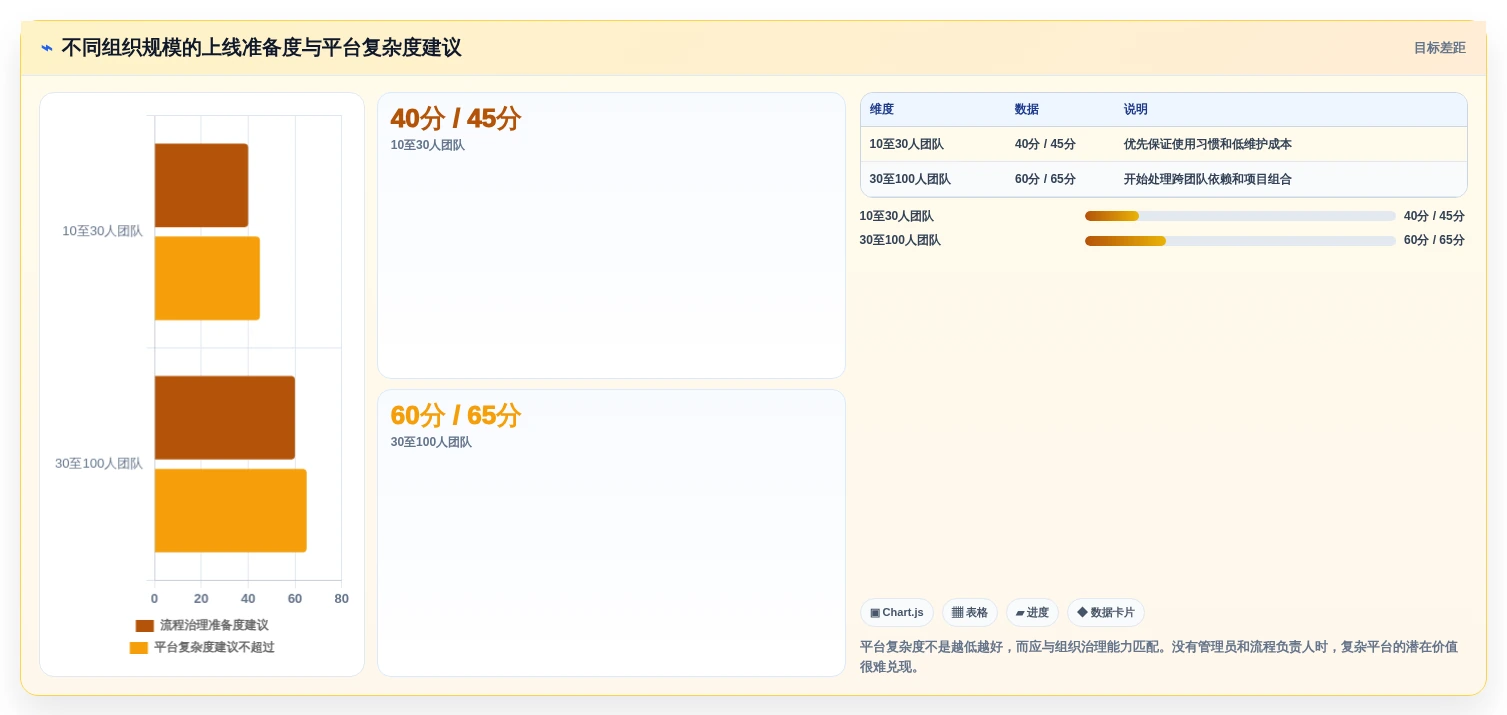Click the 30至100人团队 chart axis label
The image size is (1507, 715).
(x=99, y=464)
